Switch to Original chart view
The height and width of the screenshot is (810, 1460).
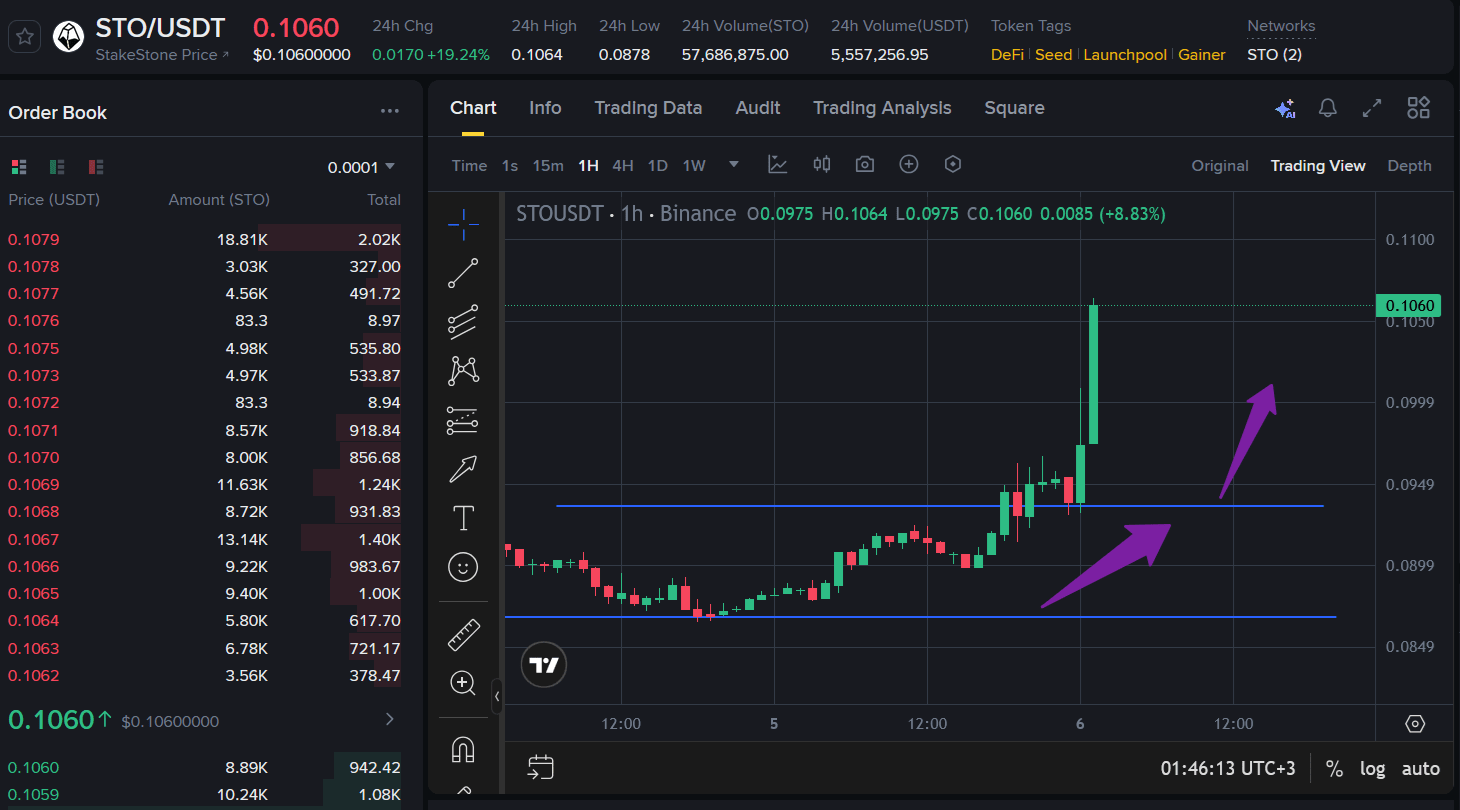[x=1220, y=166]
